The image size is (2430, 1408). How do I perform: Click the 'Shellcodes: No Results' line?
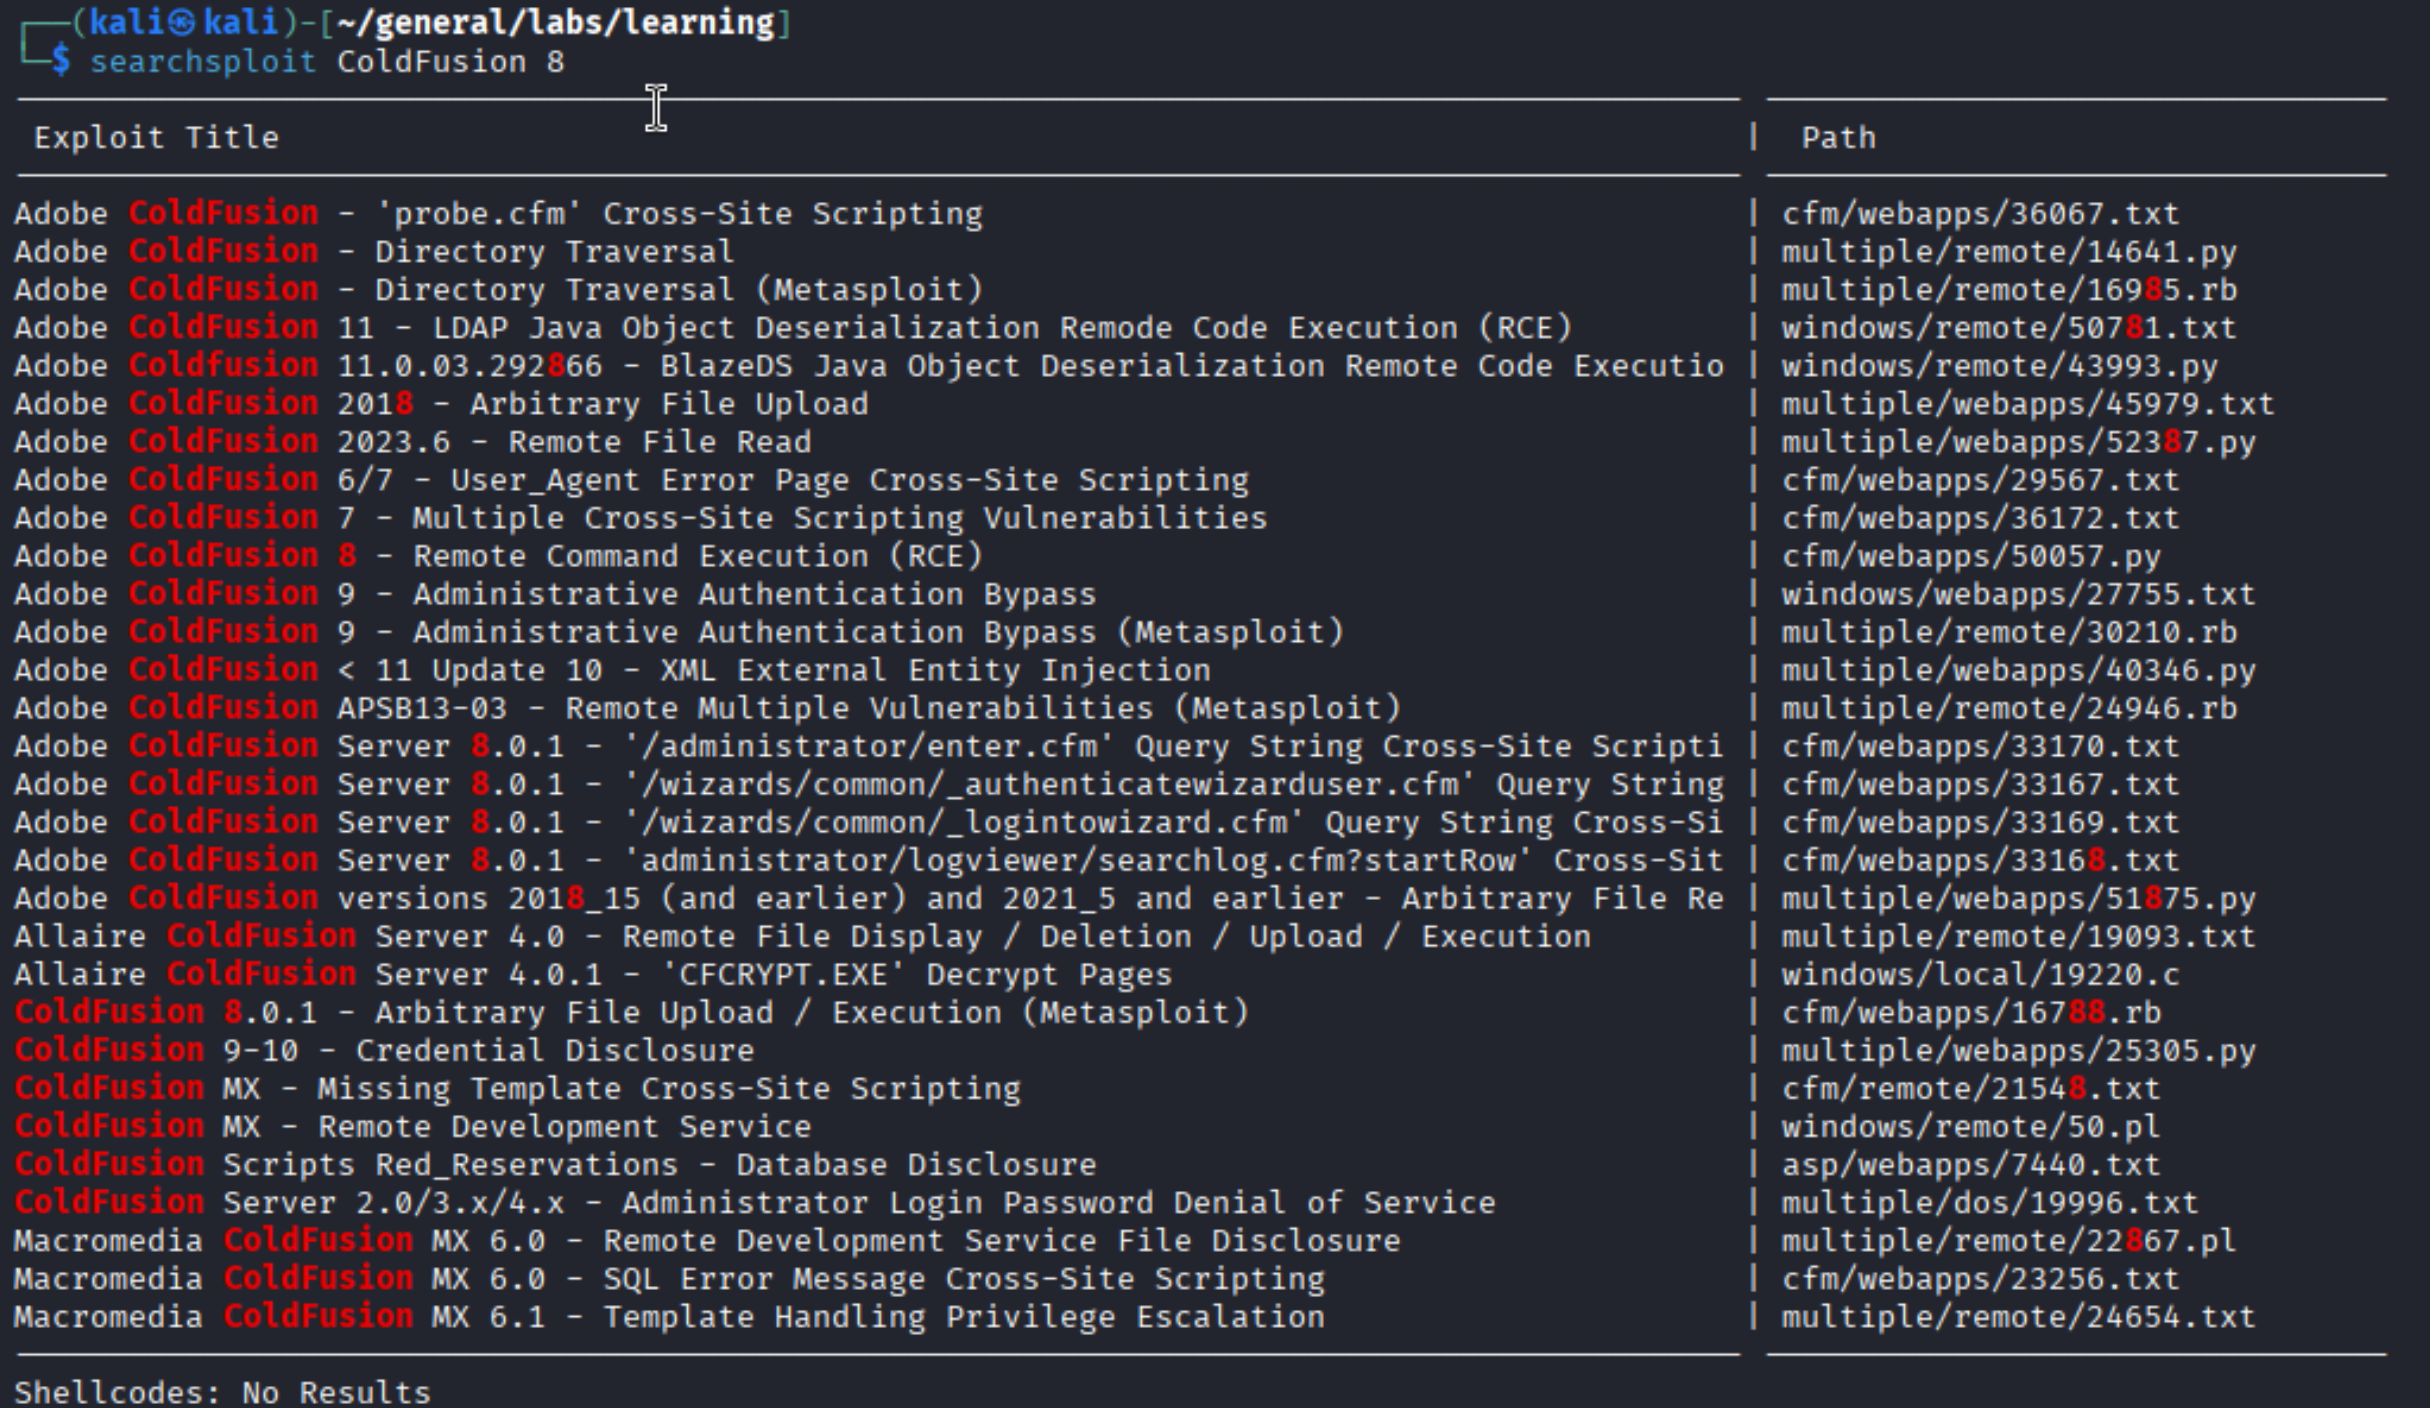pyautogui.click(x=222, y=1391)
